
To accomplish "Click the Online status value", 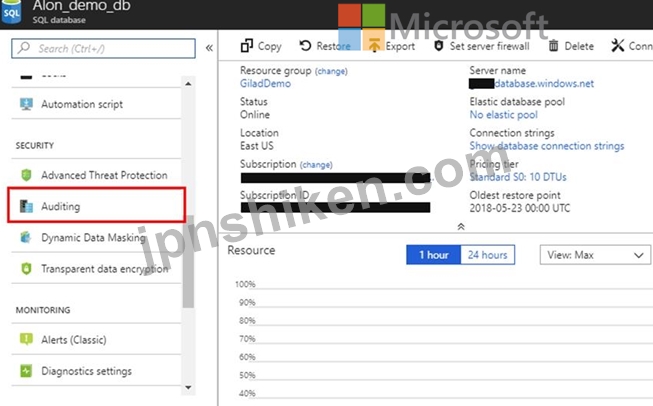I will 255,115.
